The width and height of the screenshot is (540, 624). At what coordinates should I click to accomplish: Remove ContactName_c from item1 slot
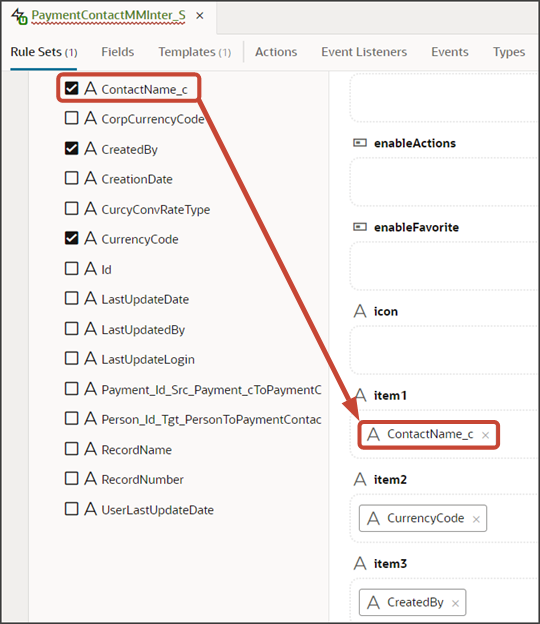485,435
